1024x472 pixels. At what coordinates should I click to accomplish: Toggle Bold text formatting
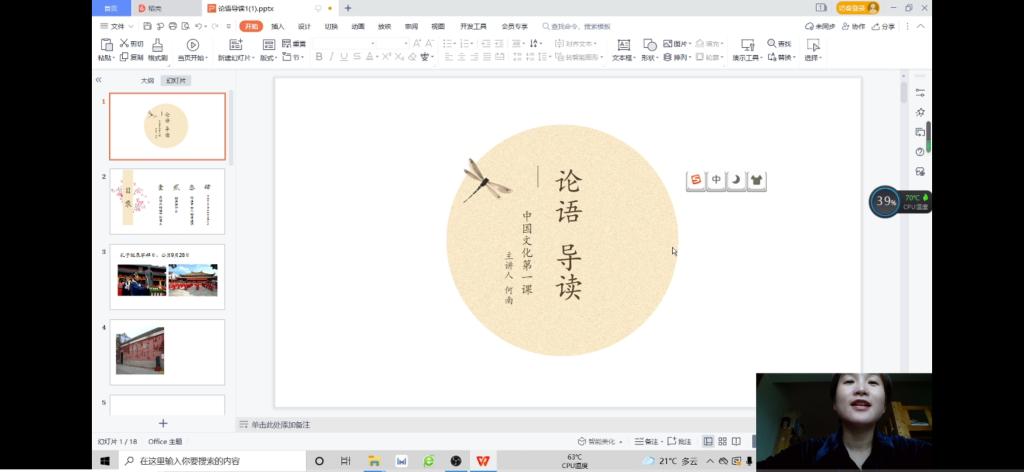319,57
